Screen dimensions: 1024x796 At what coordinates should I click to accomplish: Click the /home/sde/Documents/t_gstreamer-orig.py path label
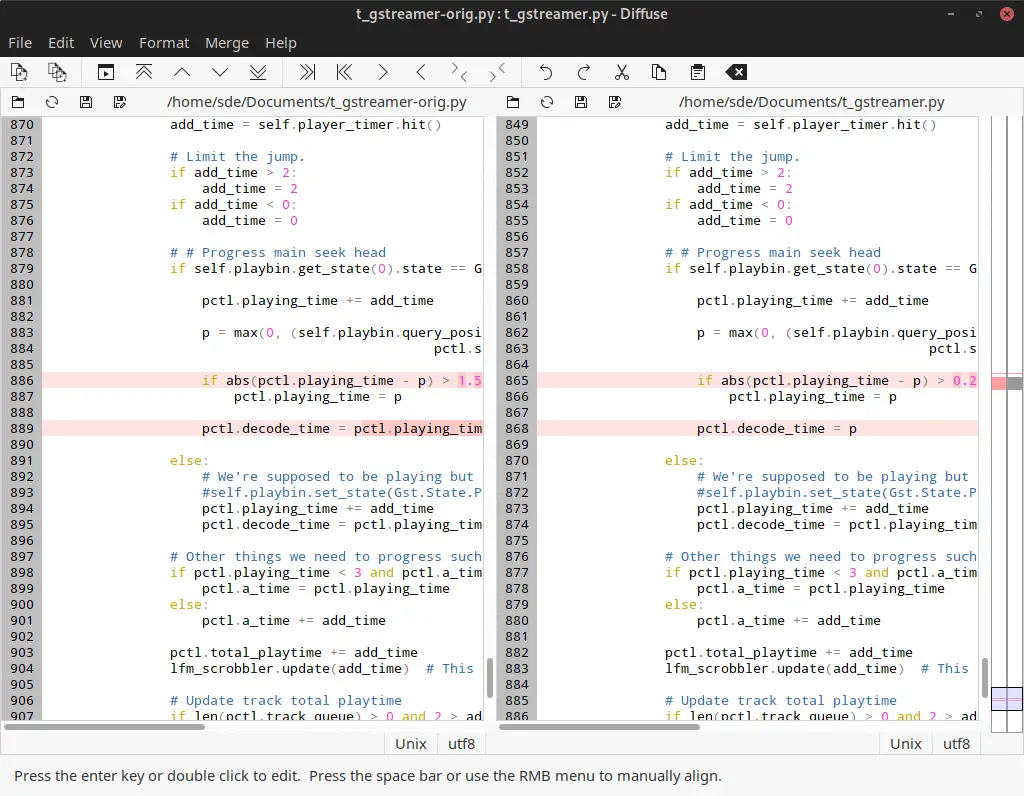pos(317,102)
